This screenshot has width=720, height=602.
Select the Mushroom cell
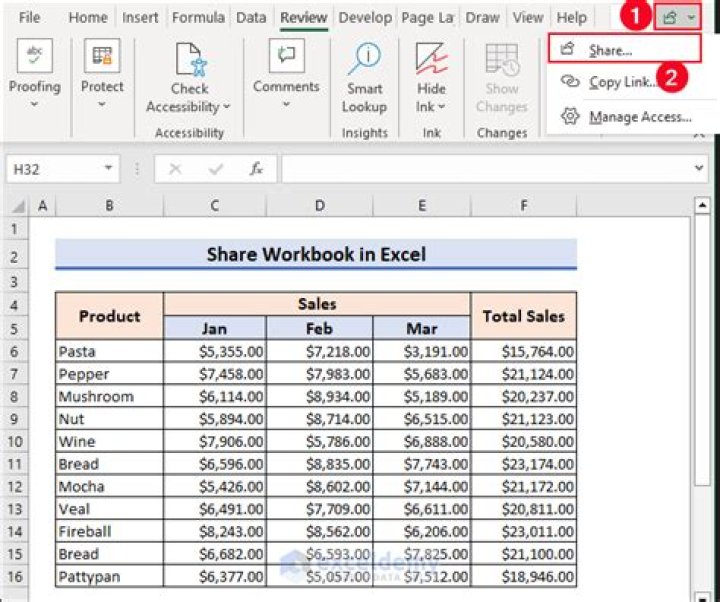pyautogui.click(x=109, y=396)
